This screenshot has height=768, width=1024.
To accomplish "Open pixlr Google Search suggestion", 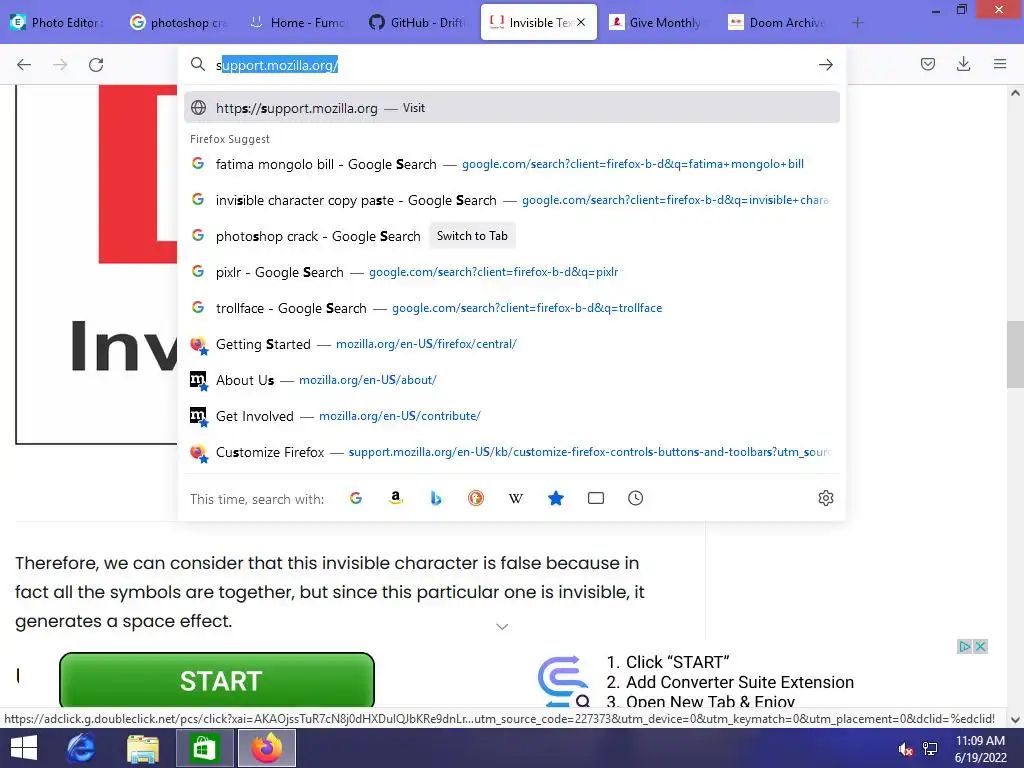I will coord(512,272).
